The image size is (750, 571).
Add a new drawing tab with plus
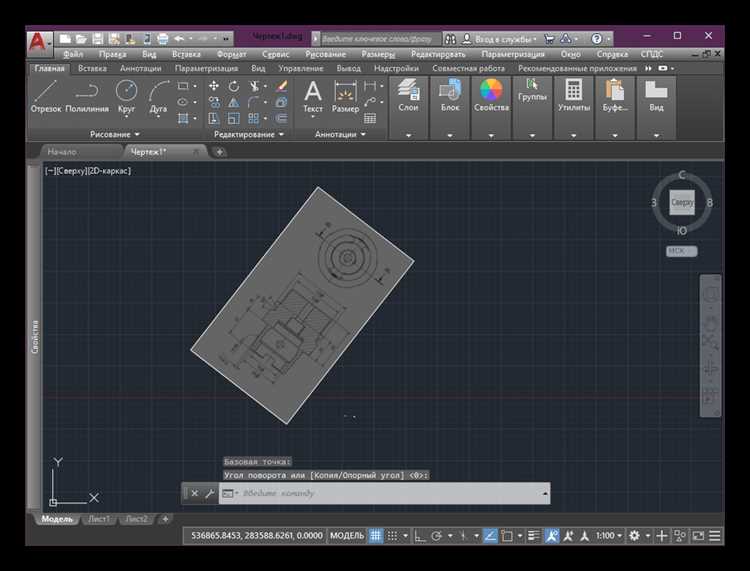click(x=220, y=152)
